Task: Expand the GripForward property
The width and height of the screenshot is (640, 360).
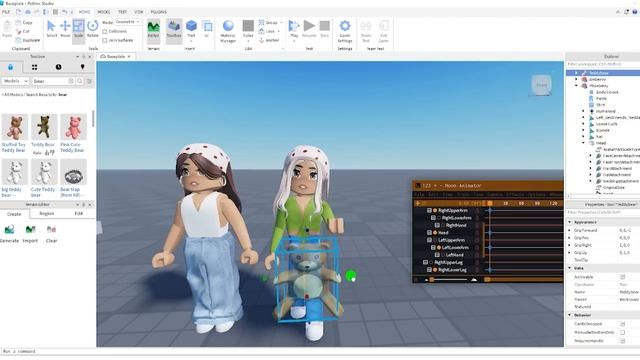Action: (570, 230)
